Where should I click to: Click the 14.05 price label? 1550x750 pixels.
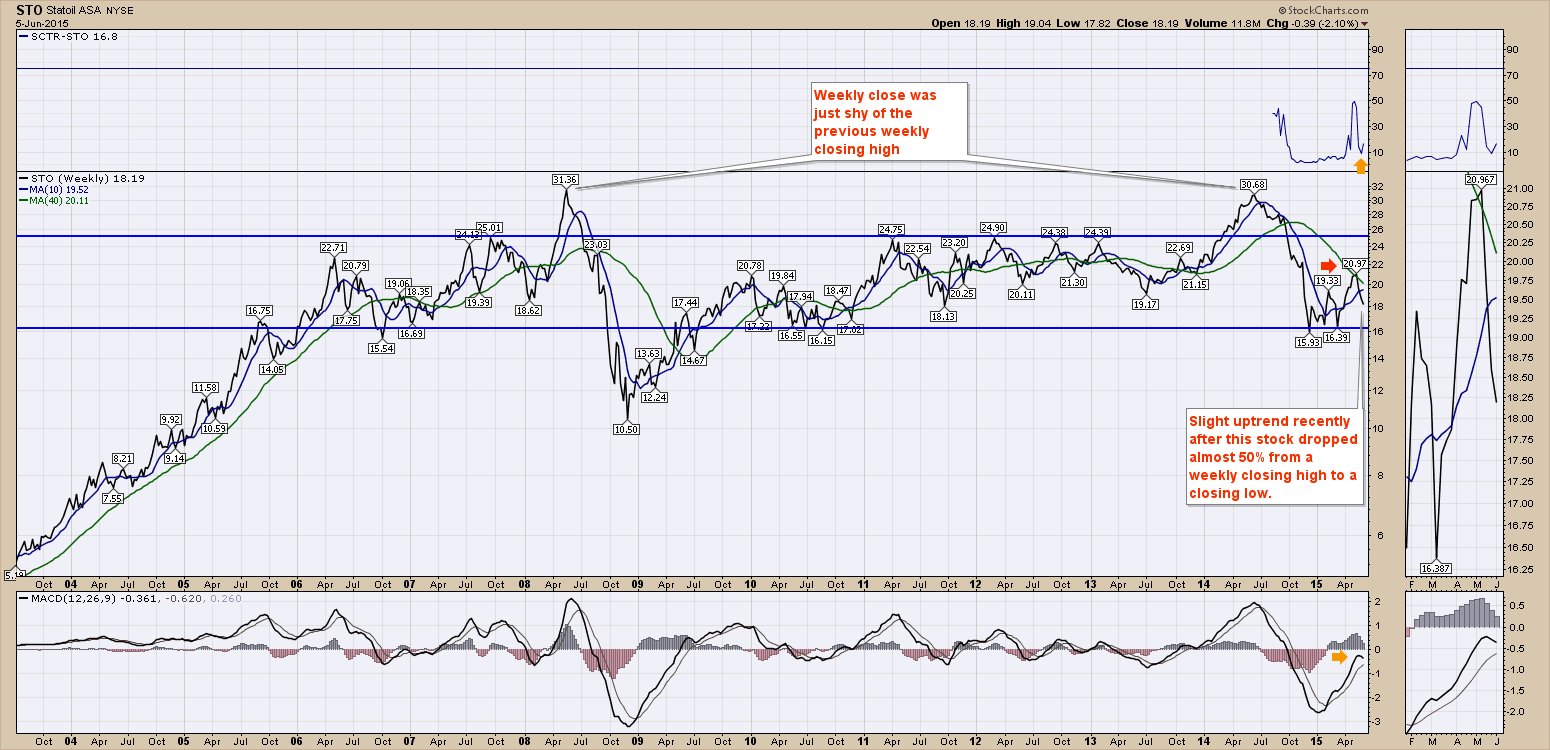pos(272,369)
